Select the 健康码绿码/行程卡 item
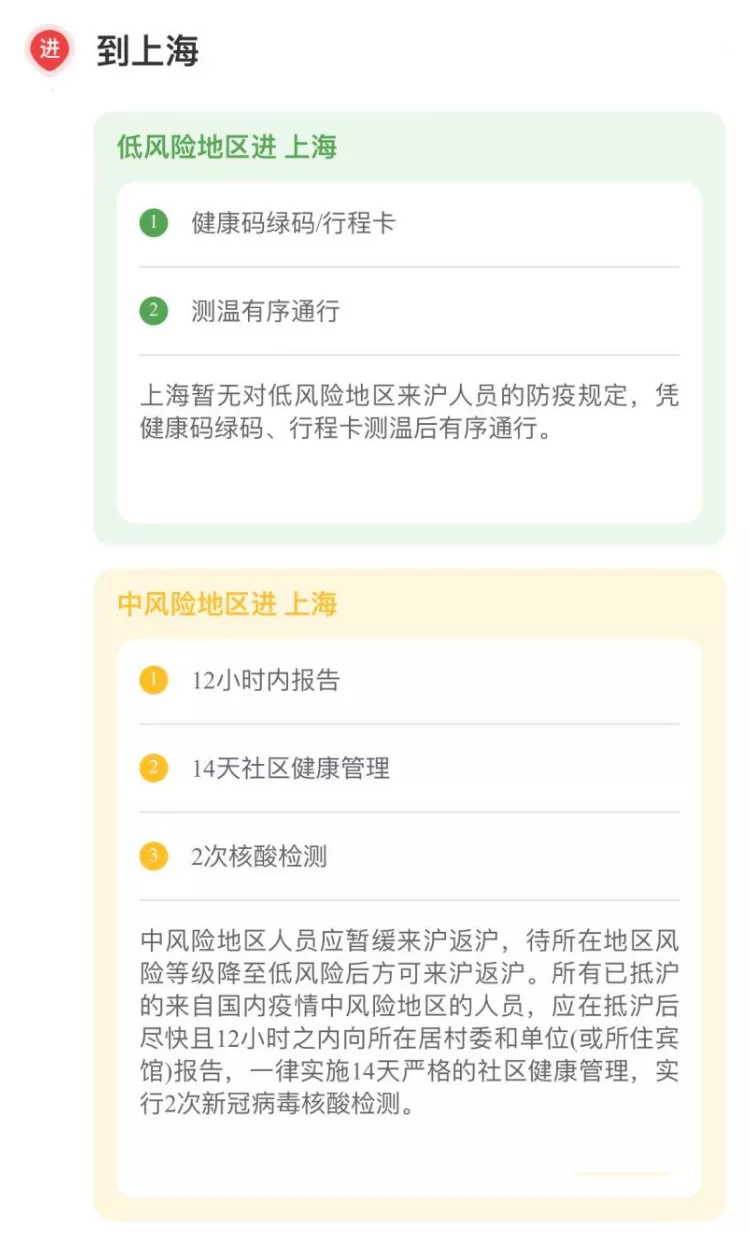Viewport: 750px width, 1233px height. pyautogui.click(x=293, y=223)
